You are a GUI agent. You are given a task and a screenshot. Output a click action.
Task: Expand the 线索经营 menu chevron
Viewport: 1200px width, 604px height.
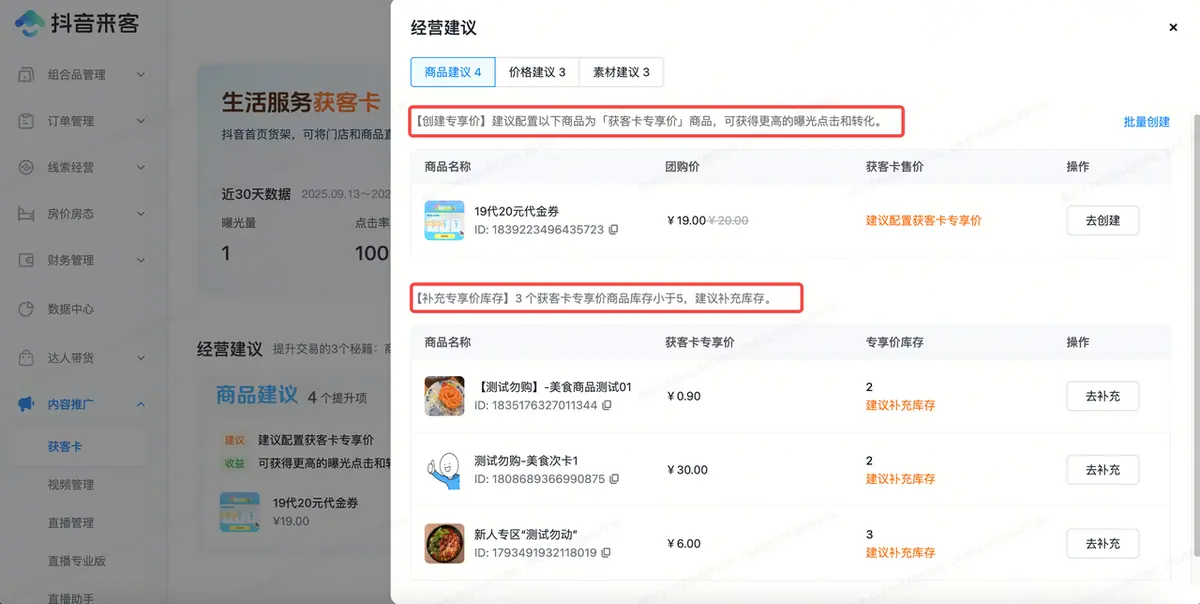pyautogui.click(x=141, y=167)
